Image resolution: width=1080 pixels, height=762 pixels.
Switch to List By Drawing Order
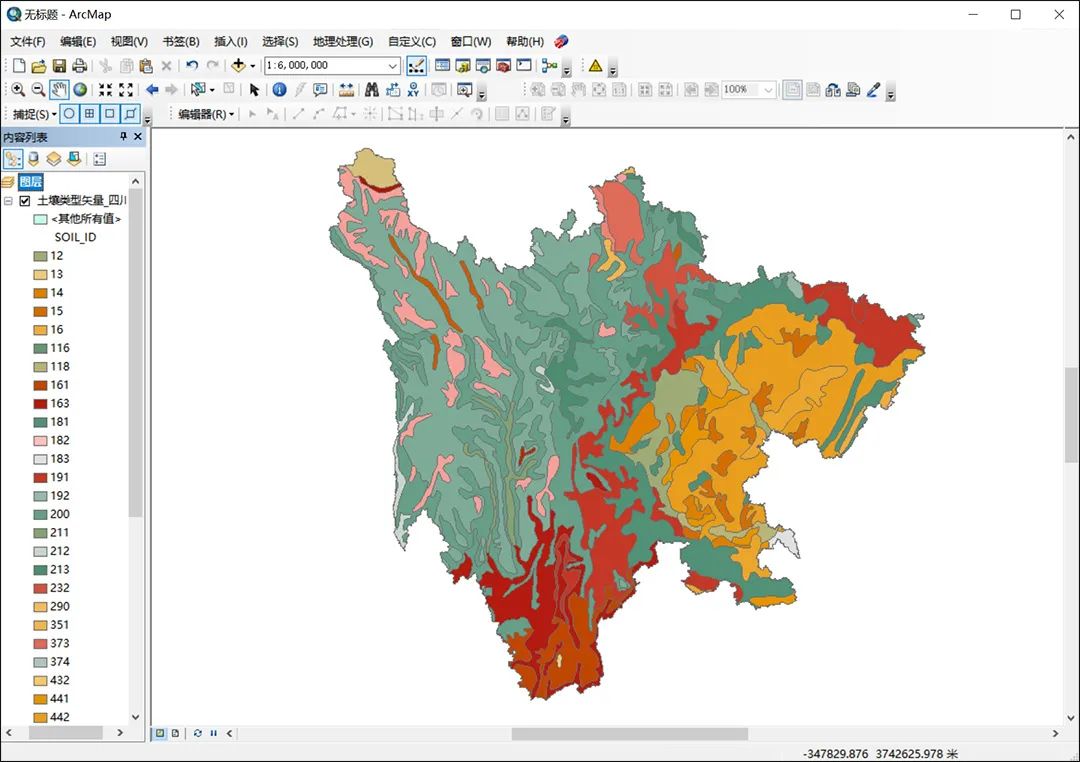pos(13,159)
